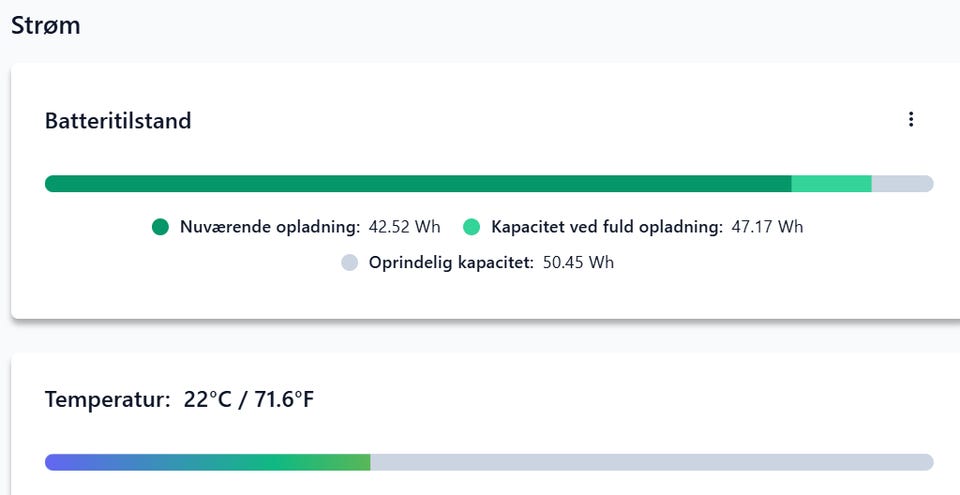The width and height of the screenshot is (960, 495).
Task: Click the Batteritilstand card title
Action: [118, 121]
